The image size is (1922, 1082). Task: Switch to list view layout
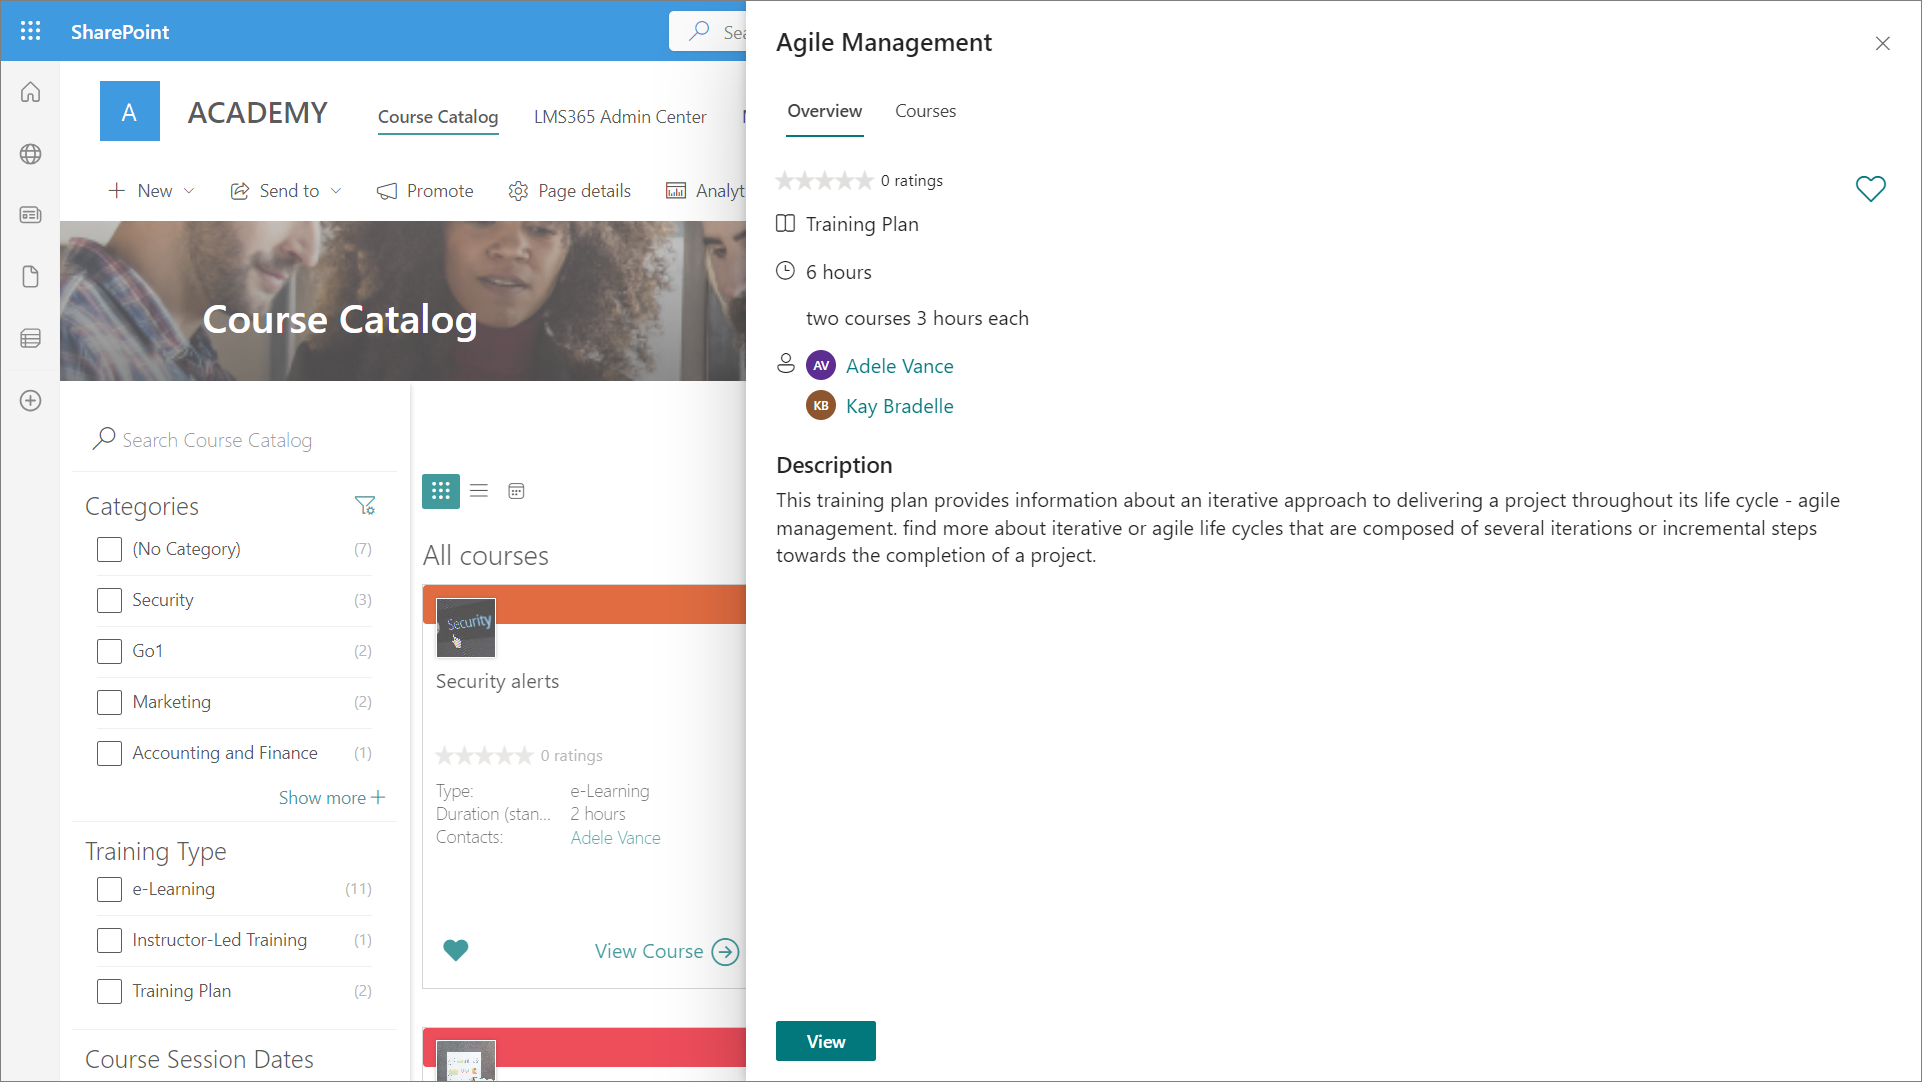[479, 491]
